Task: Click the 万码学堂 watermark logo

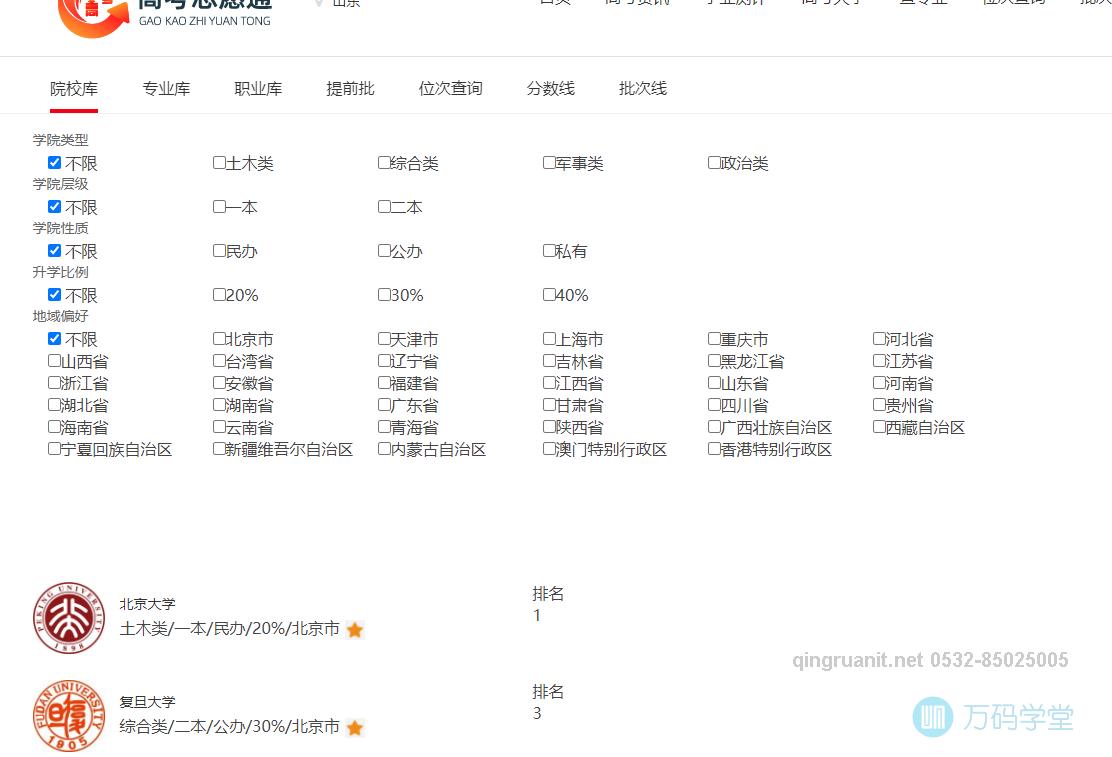Action: tap(934, 717)
